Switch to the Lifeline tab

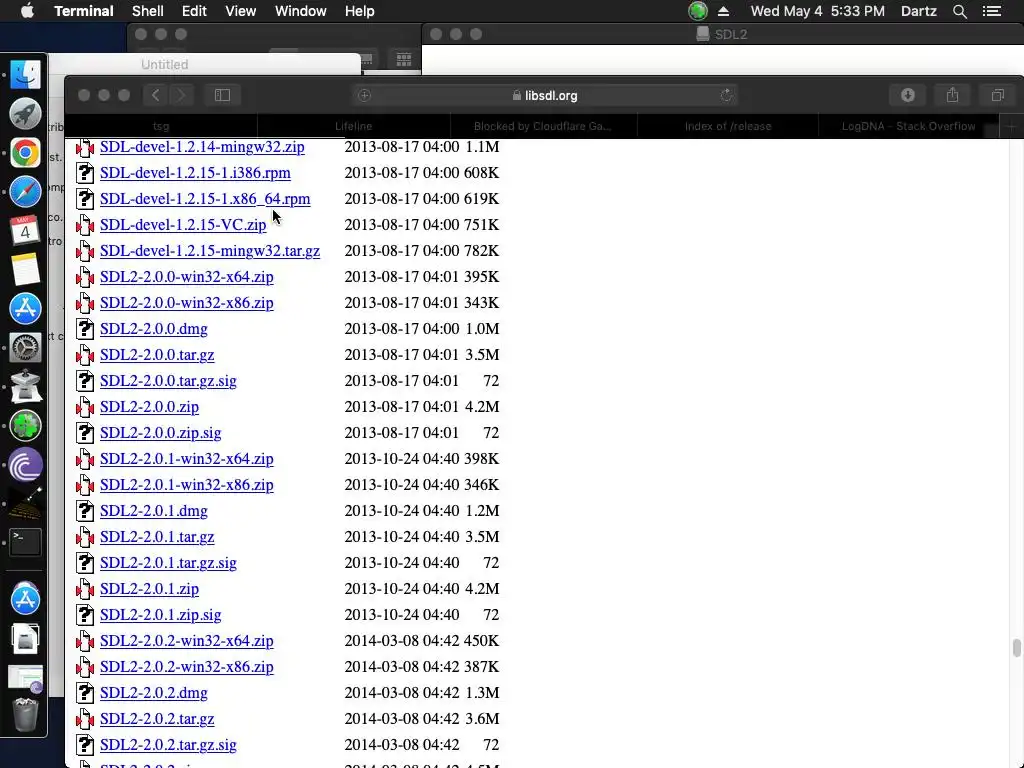pos(353,126)
